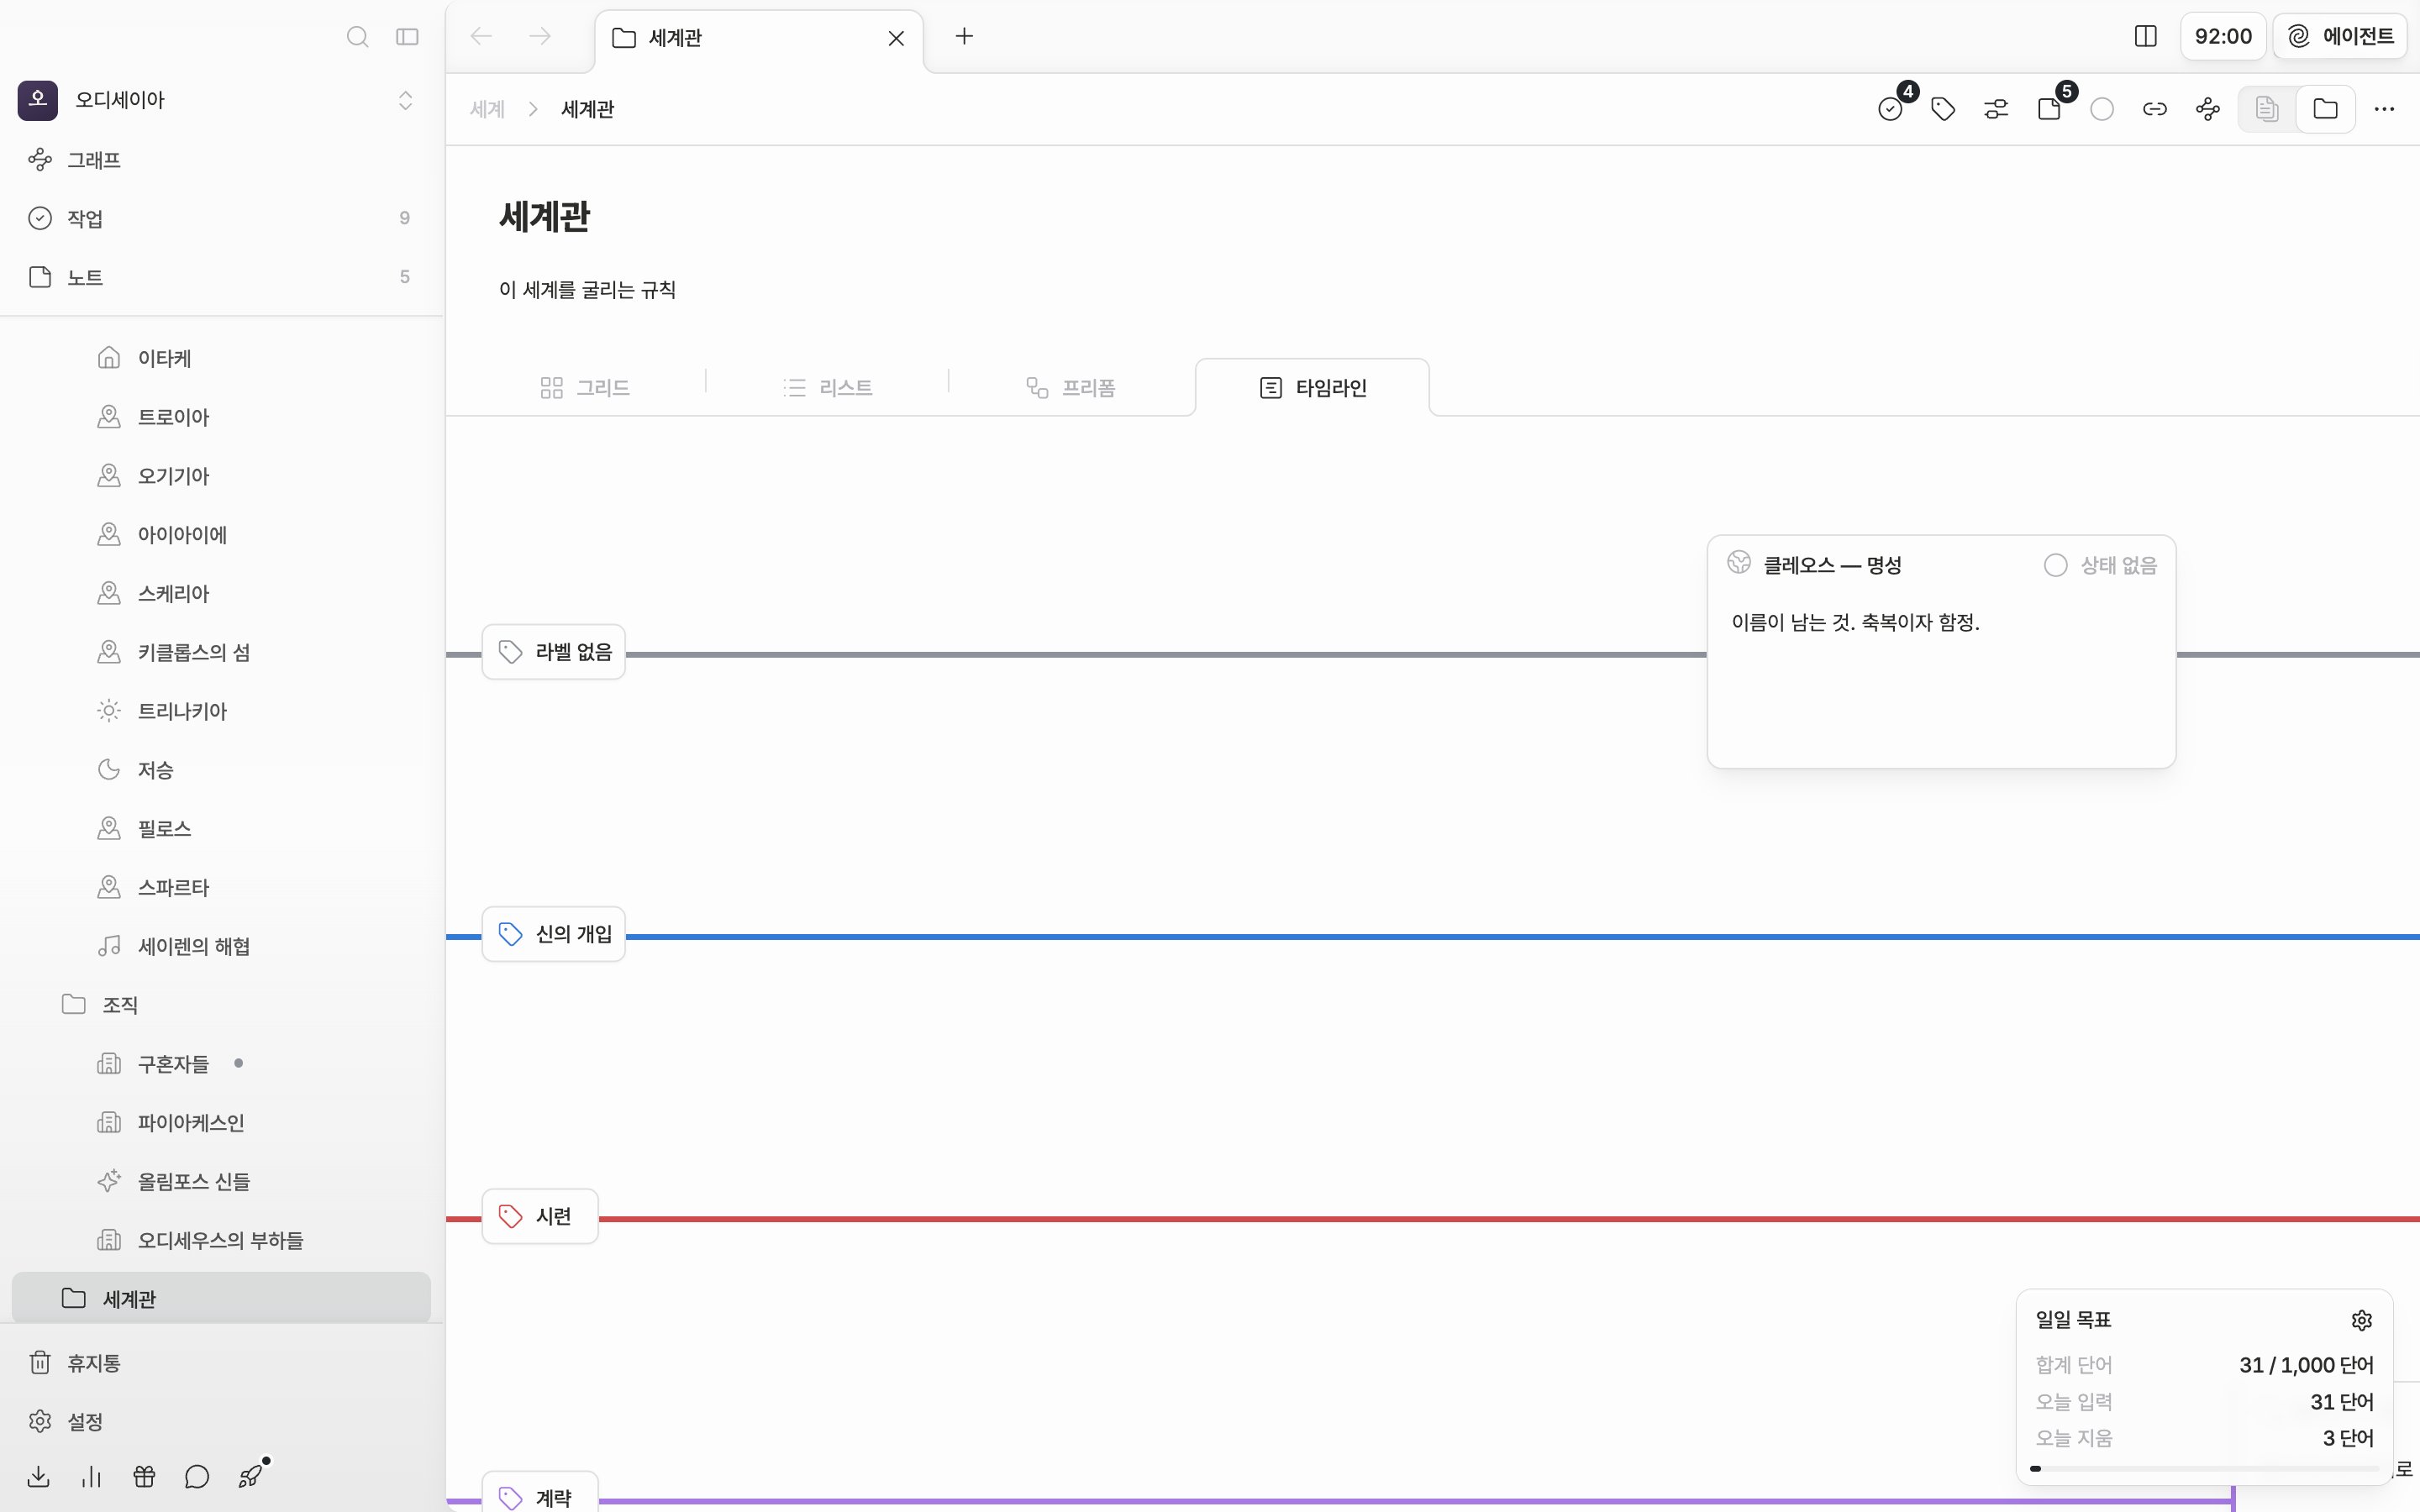Viewport: 2420px width, 1512px height.
Task: Select the 세계관 folder in sidebar
Action: [221, 1298]
